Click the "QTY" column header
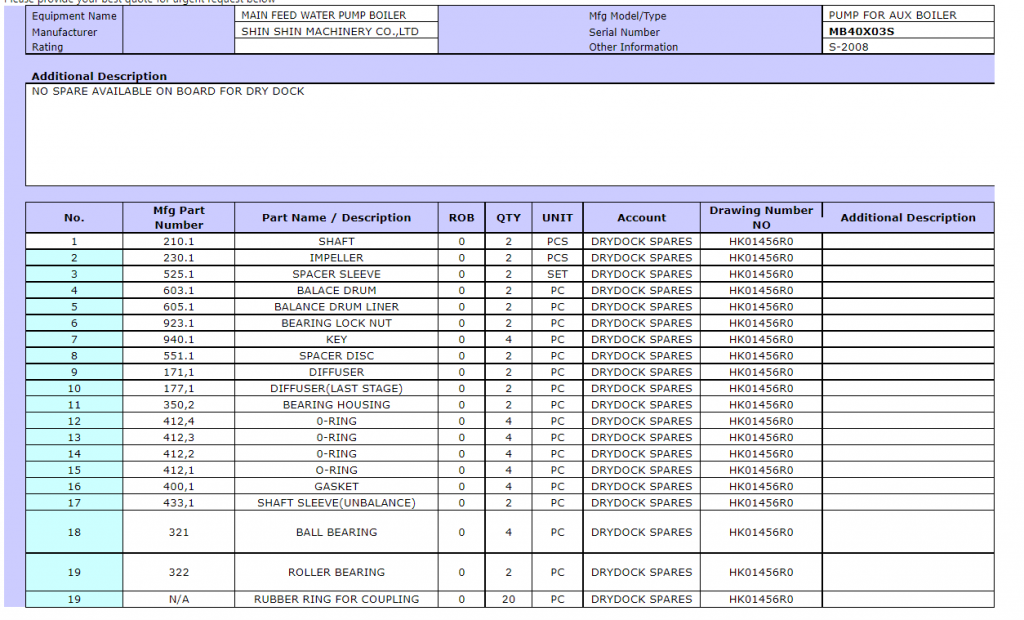1024x620 pixels. click(x=508, y=217)
